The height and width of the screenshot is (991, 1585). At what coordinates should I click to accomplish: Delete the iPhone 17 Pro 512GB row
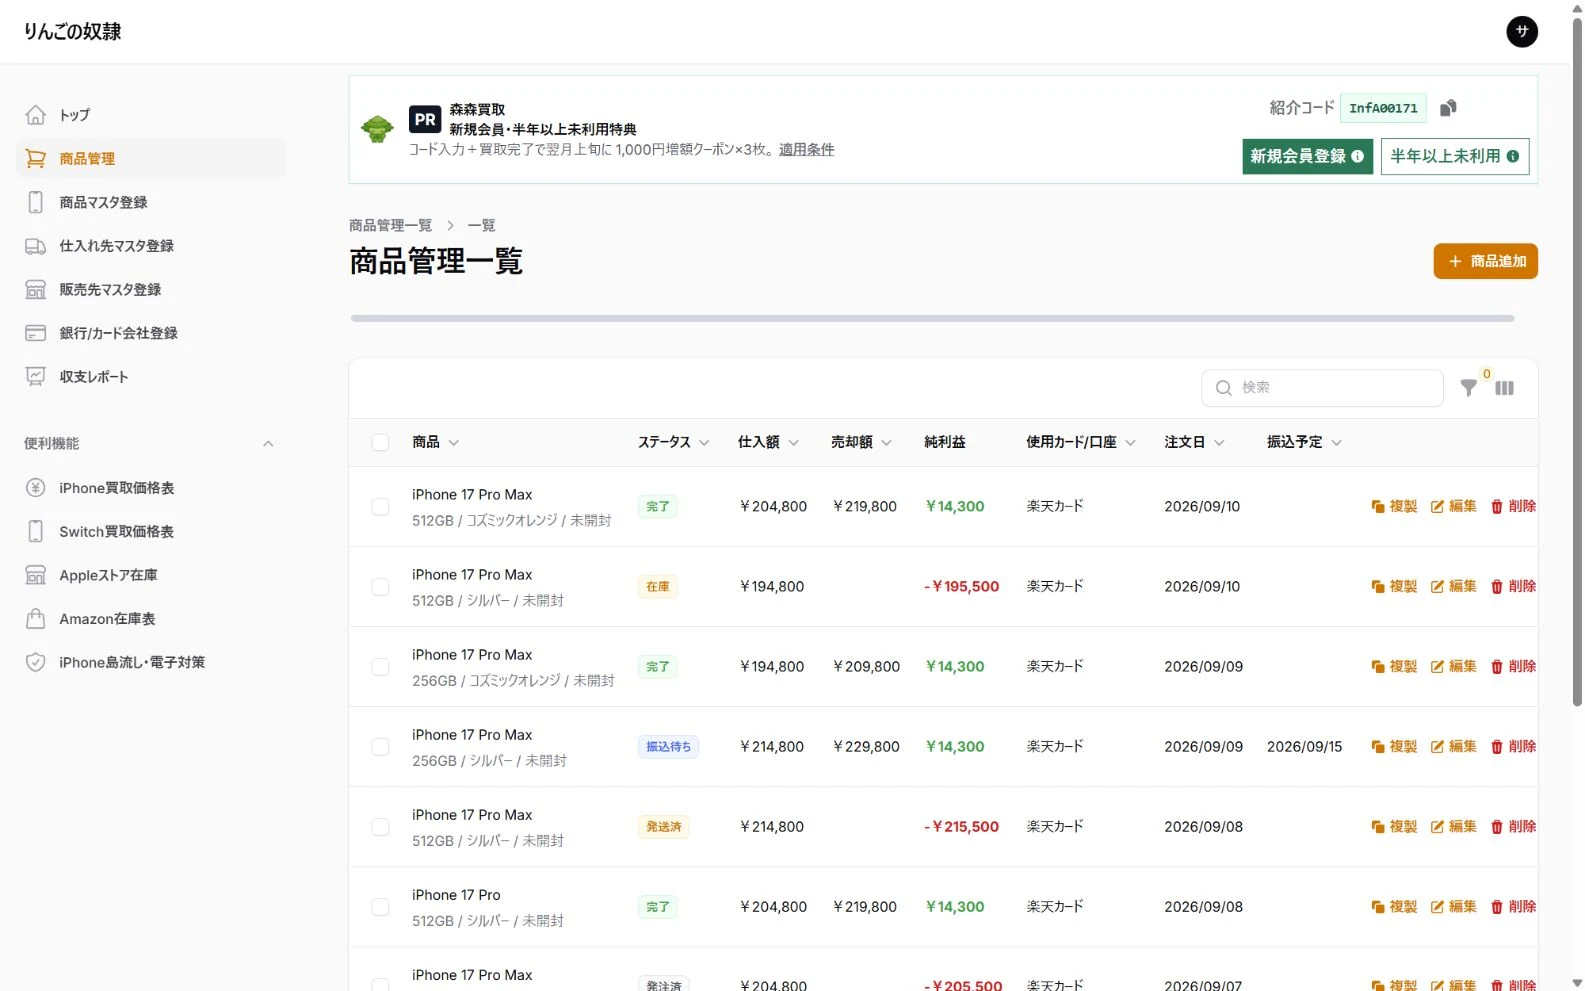point(1513,906)
